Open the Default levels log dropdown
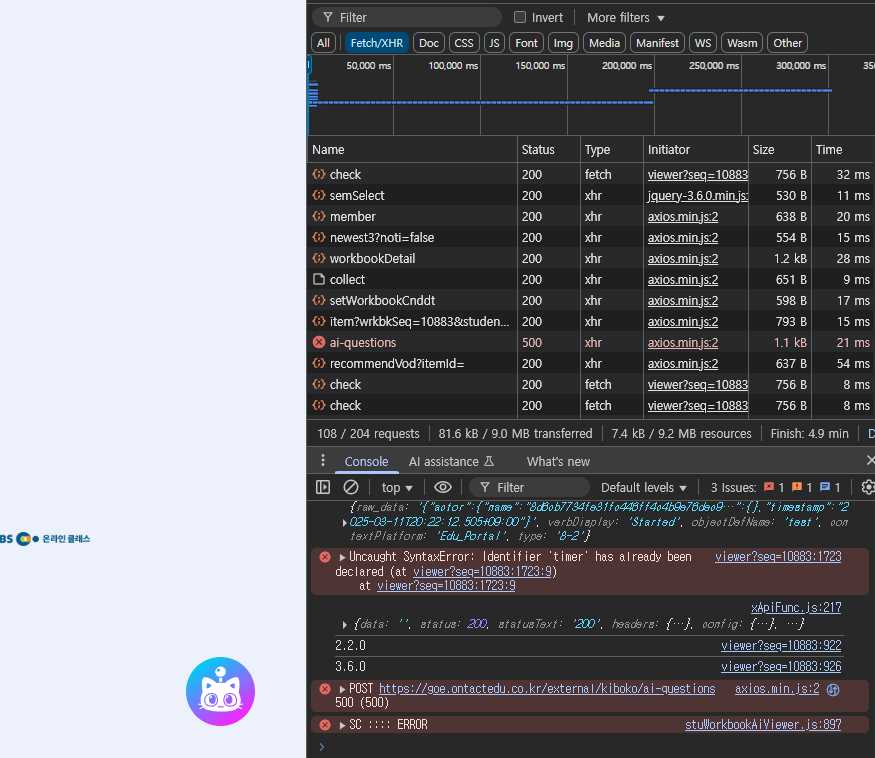The image size is (875, 758). [x=644, y=487]
